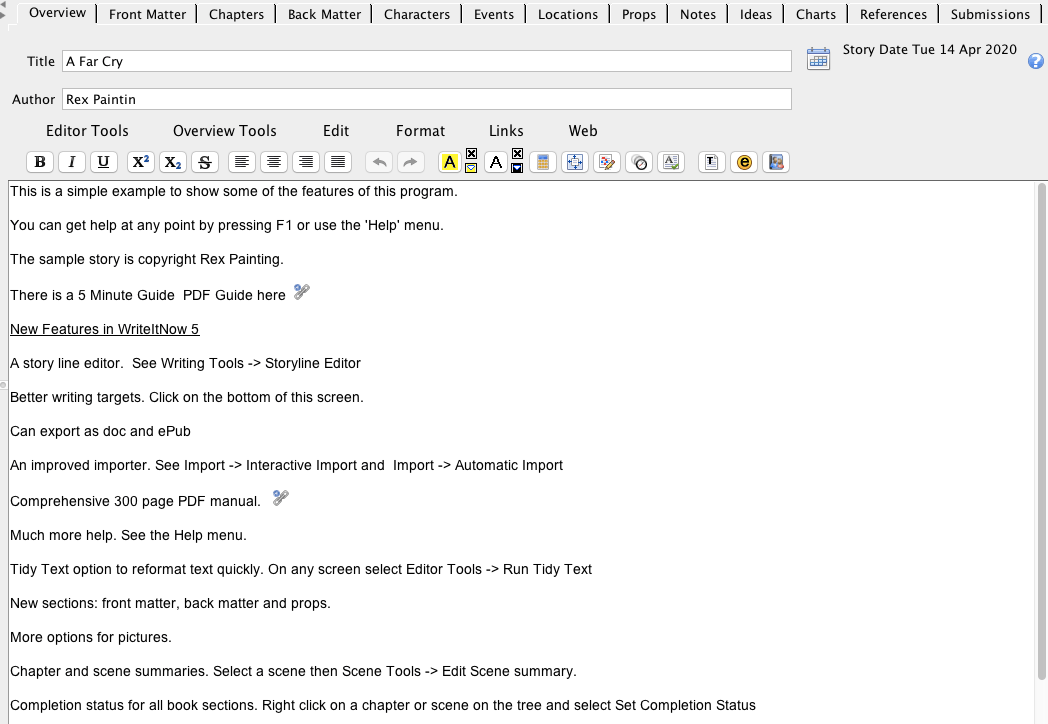
Task: Click the yellow e web icon
Action: [744, 162]
